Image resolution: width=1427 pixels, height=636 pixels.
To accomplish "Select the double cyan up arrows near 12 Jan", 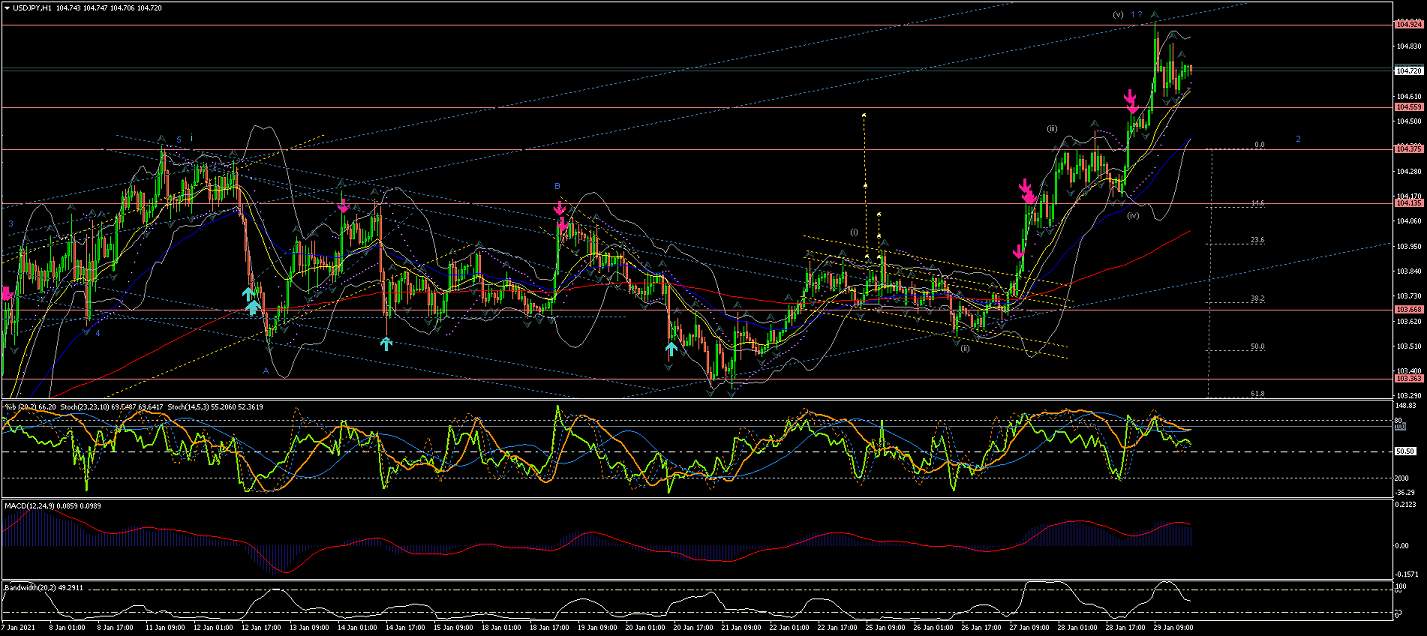I will point(252,300).
